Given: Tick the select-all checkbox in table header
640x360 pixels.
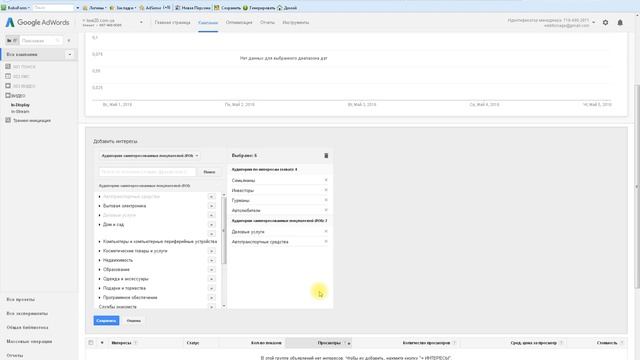Looking at the screenshot, I should (91, 343).
